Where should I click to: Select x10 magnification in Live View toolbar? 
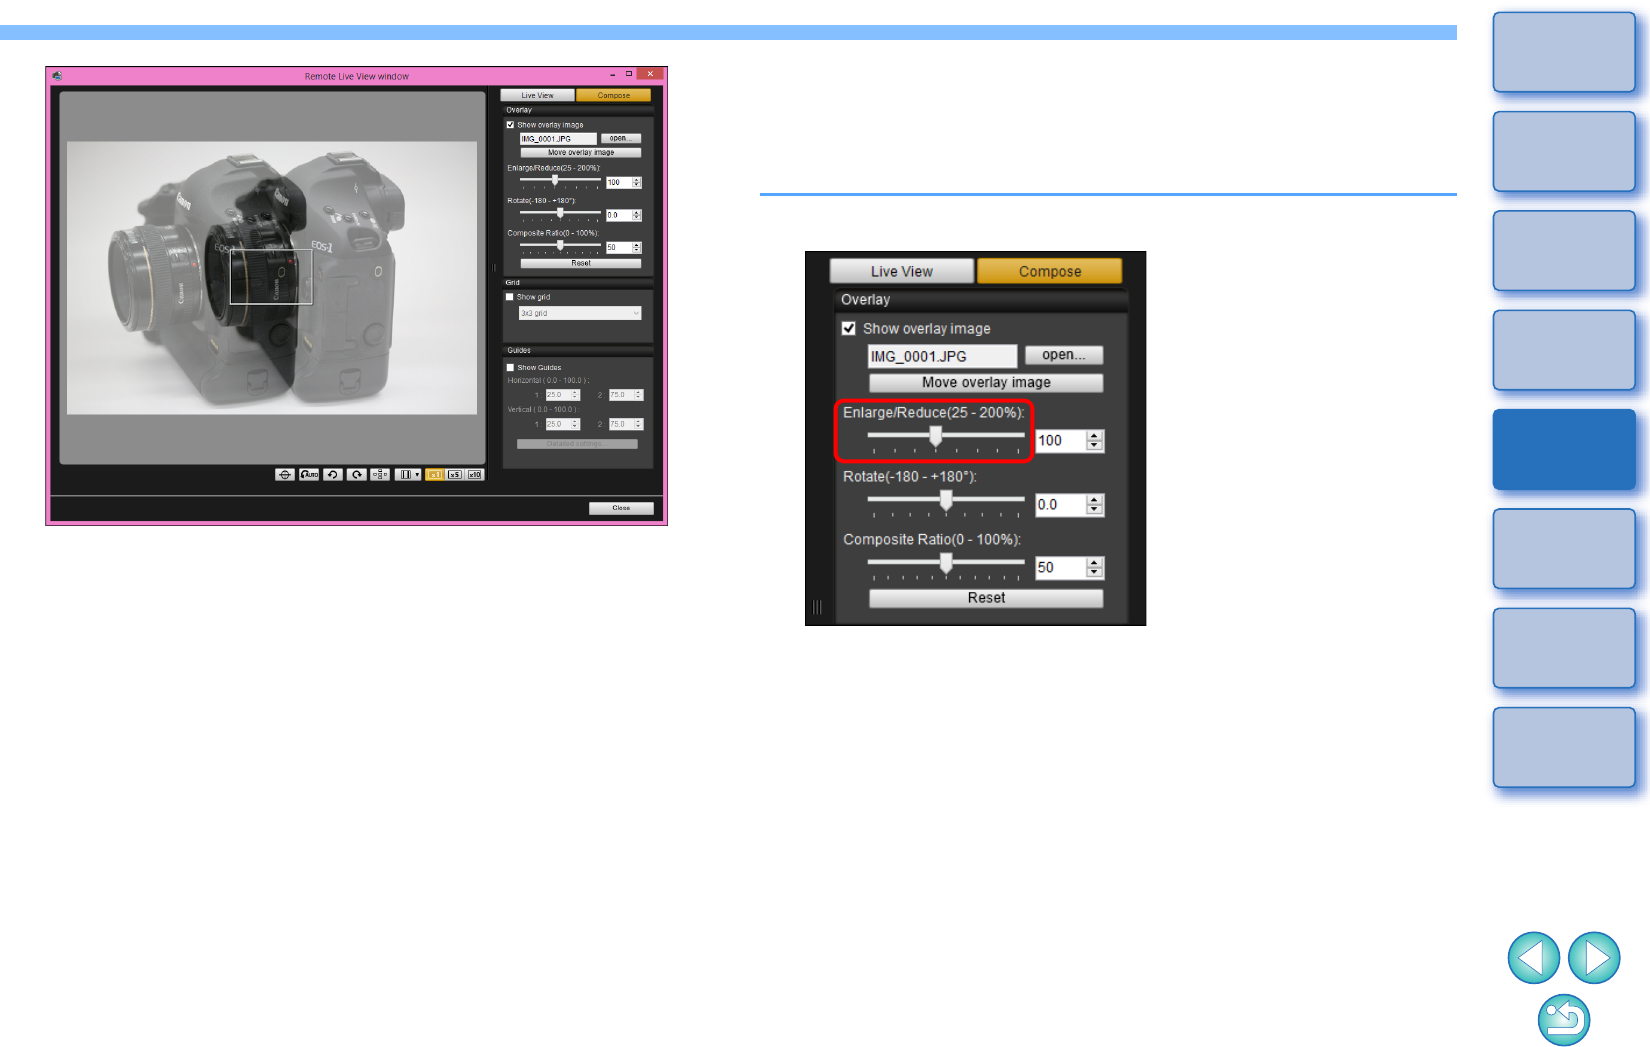(x=475, y=475)
